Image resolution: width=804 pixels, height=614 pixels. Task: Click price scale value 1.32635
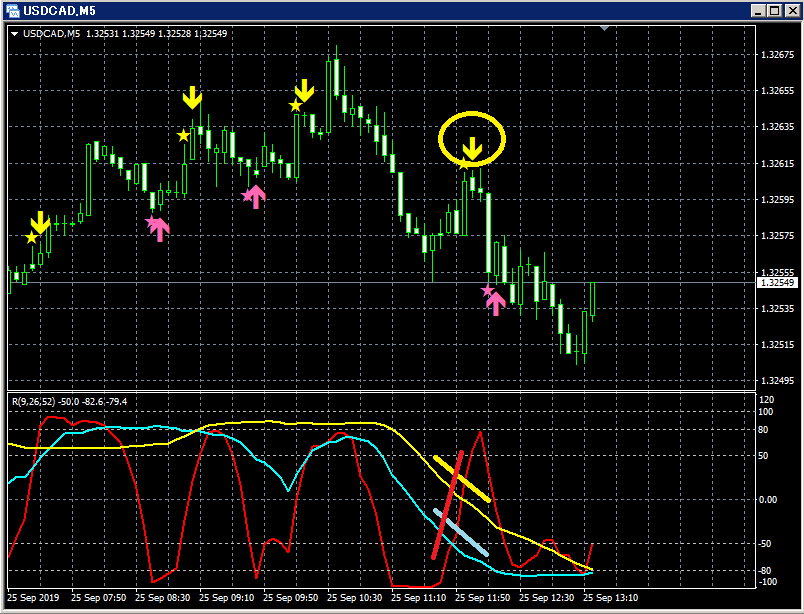click(x=777, y=127)
